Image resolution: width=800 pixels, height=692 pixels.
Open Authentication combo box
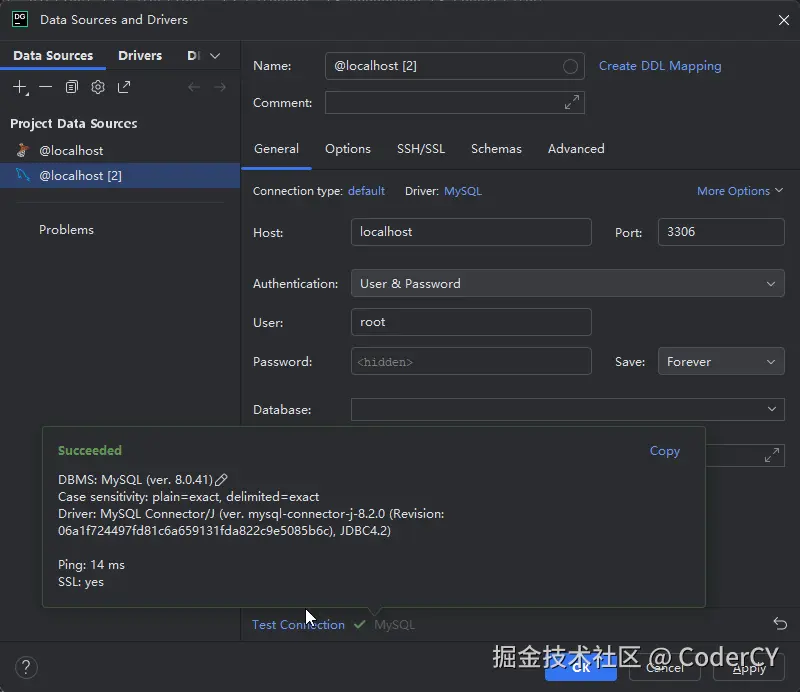[567, 283]
